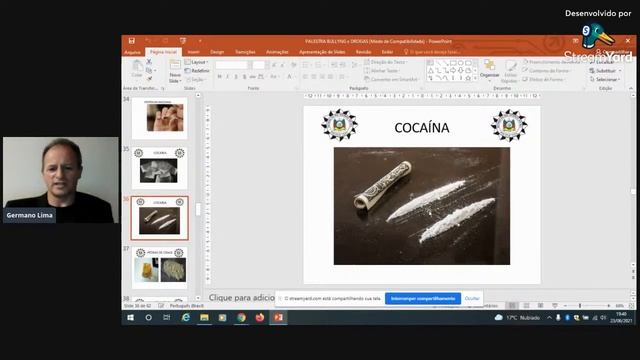This screenshot has width=640, height=360.
Task: Click the zoom slider handle
Action: coord(580,306)
